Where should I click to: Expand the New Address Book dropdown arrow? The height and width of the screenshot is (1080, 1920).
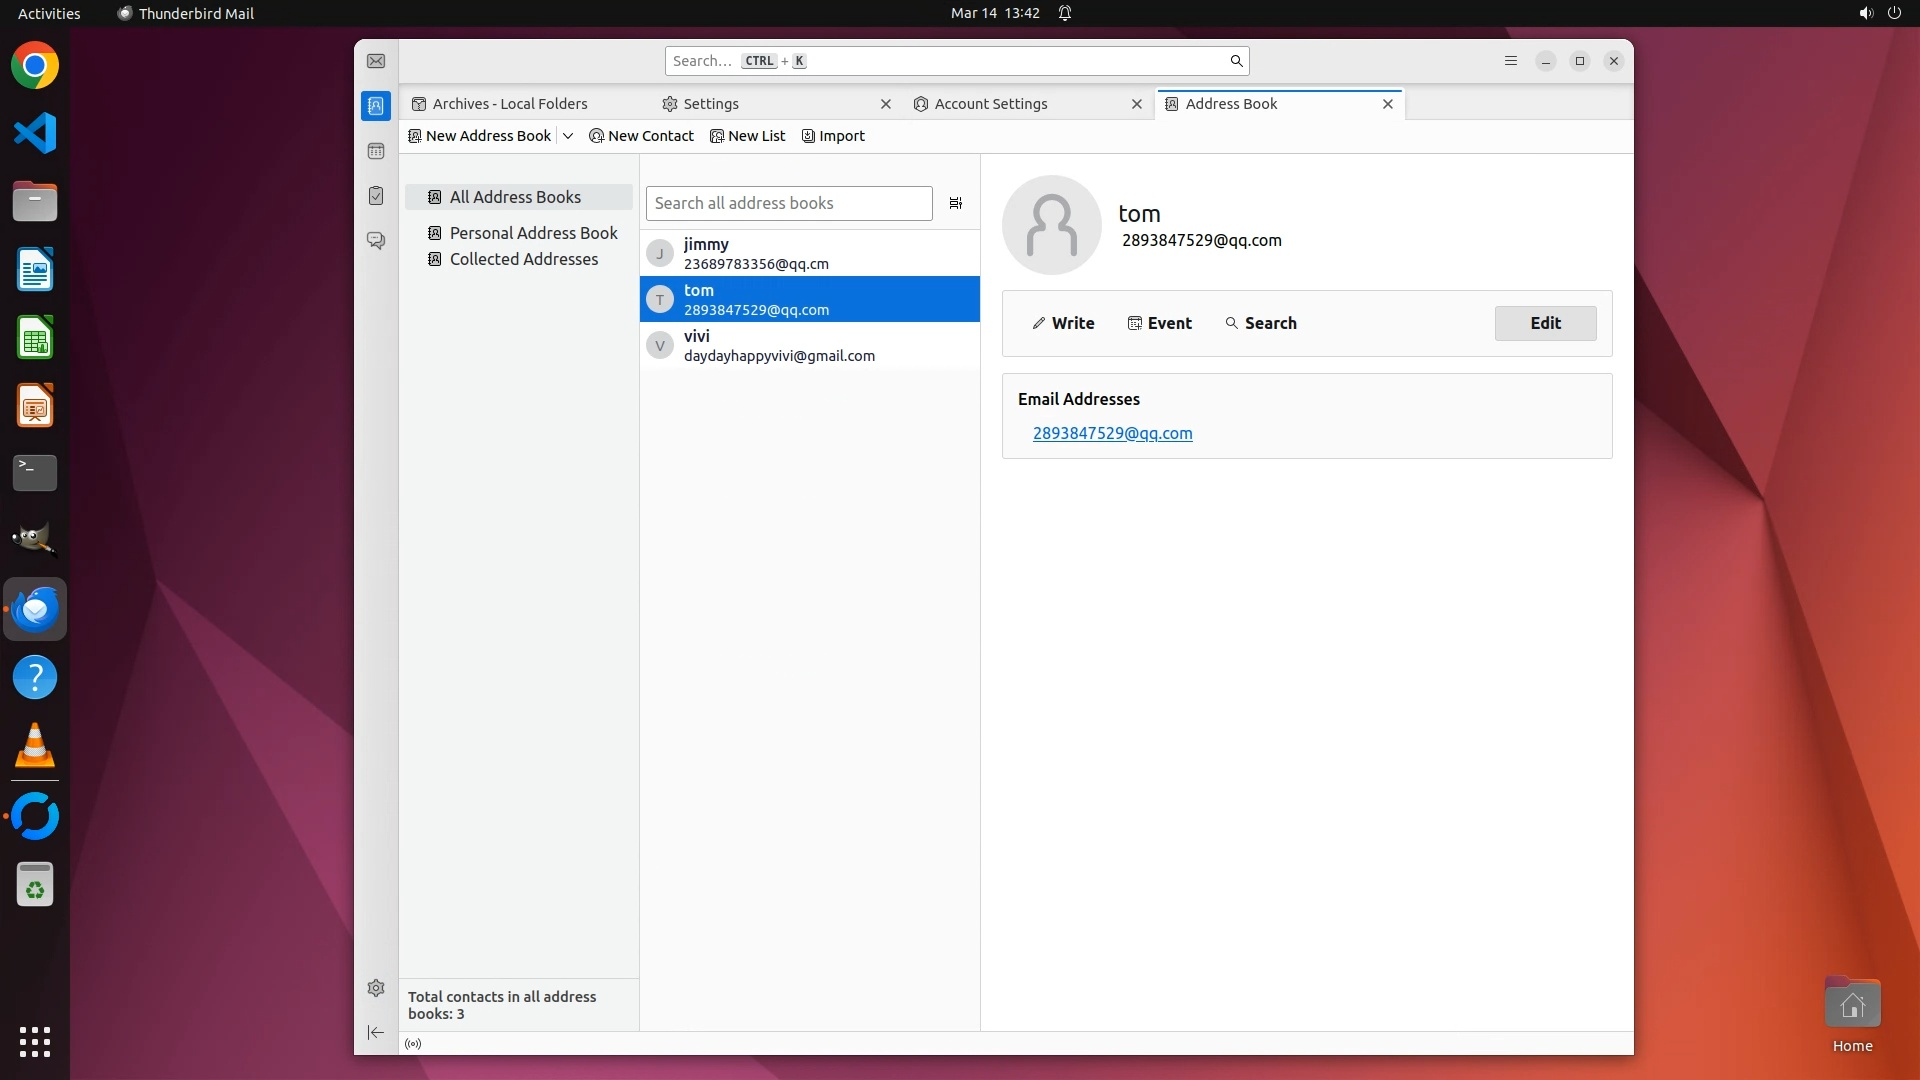[x=568, y=136]
